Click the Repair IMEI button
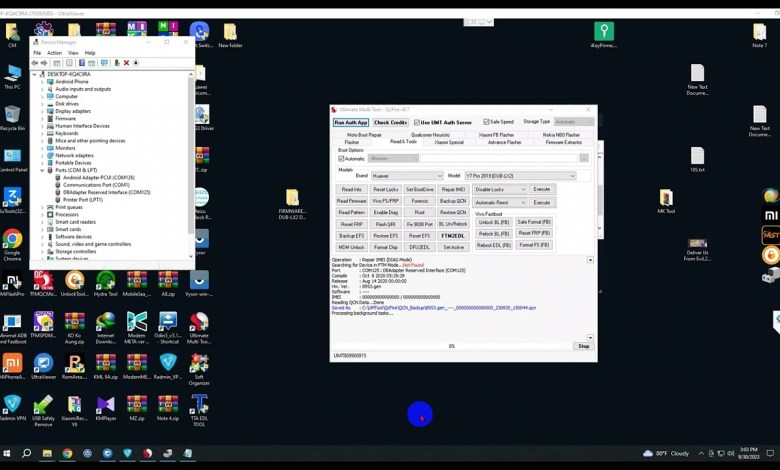 tap(453, 189)
